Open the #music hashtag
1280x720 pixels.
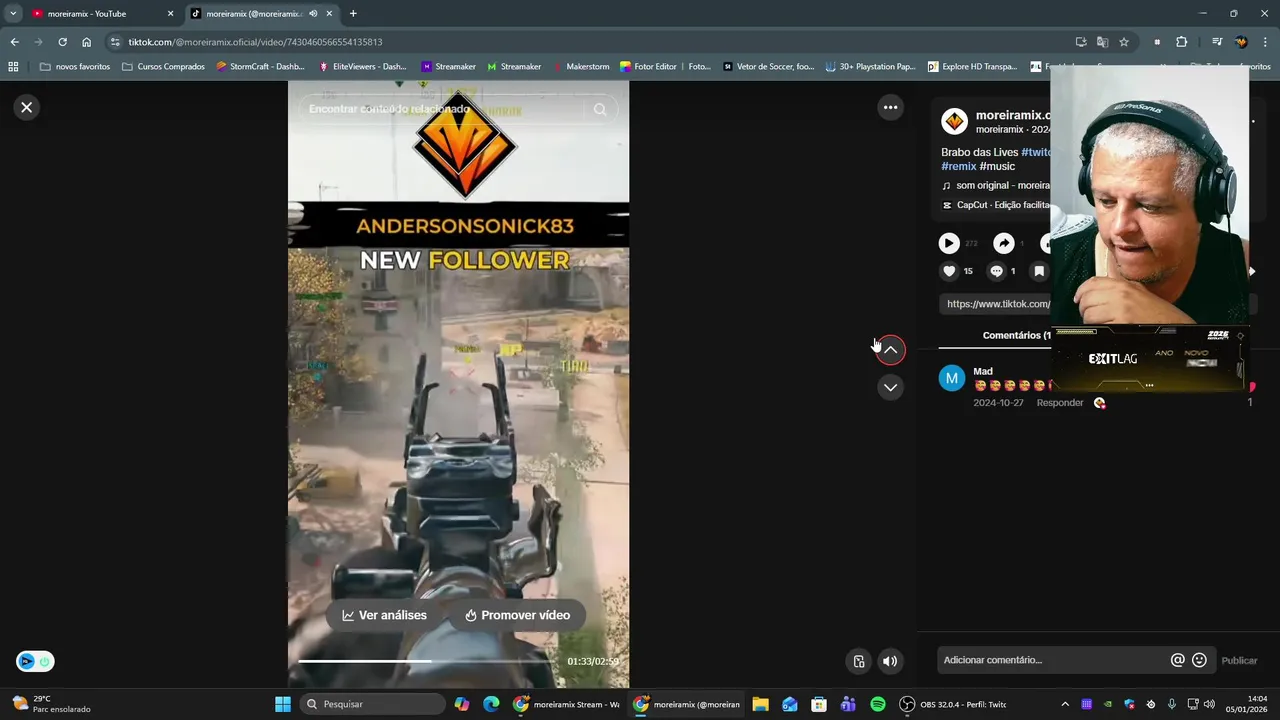pos(997,166)
